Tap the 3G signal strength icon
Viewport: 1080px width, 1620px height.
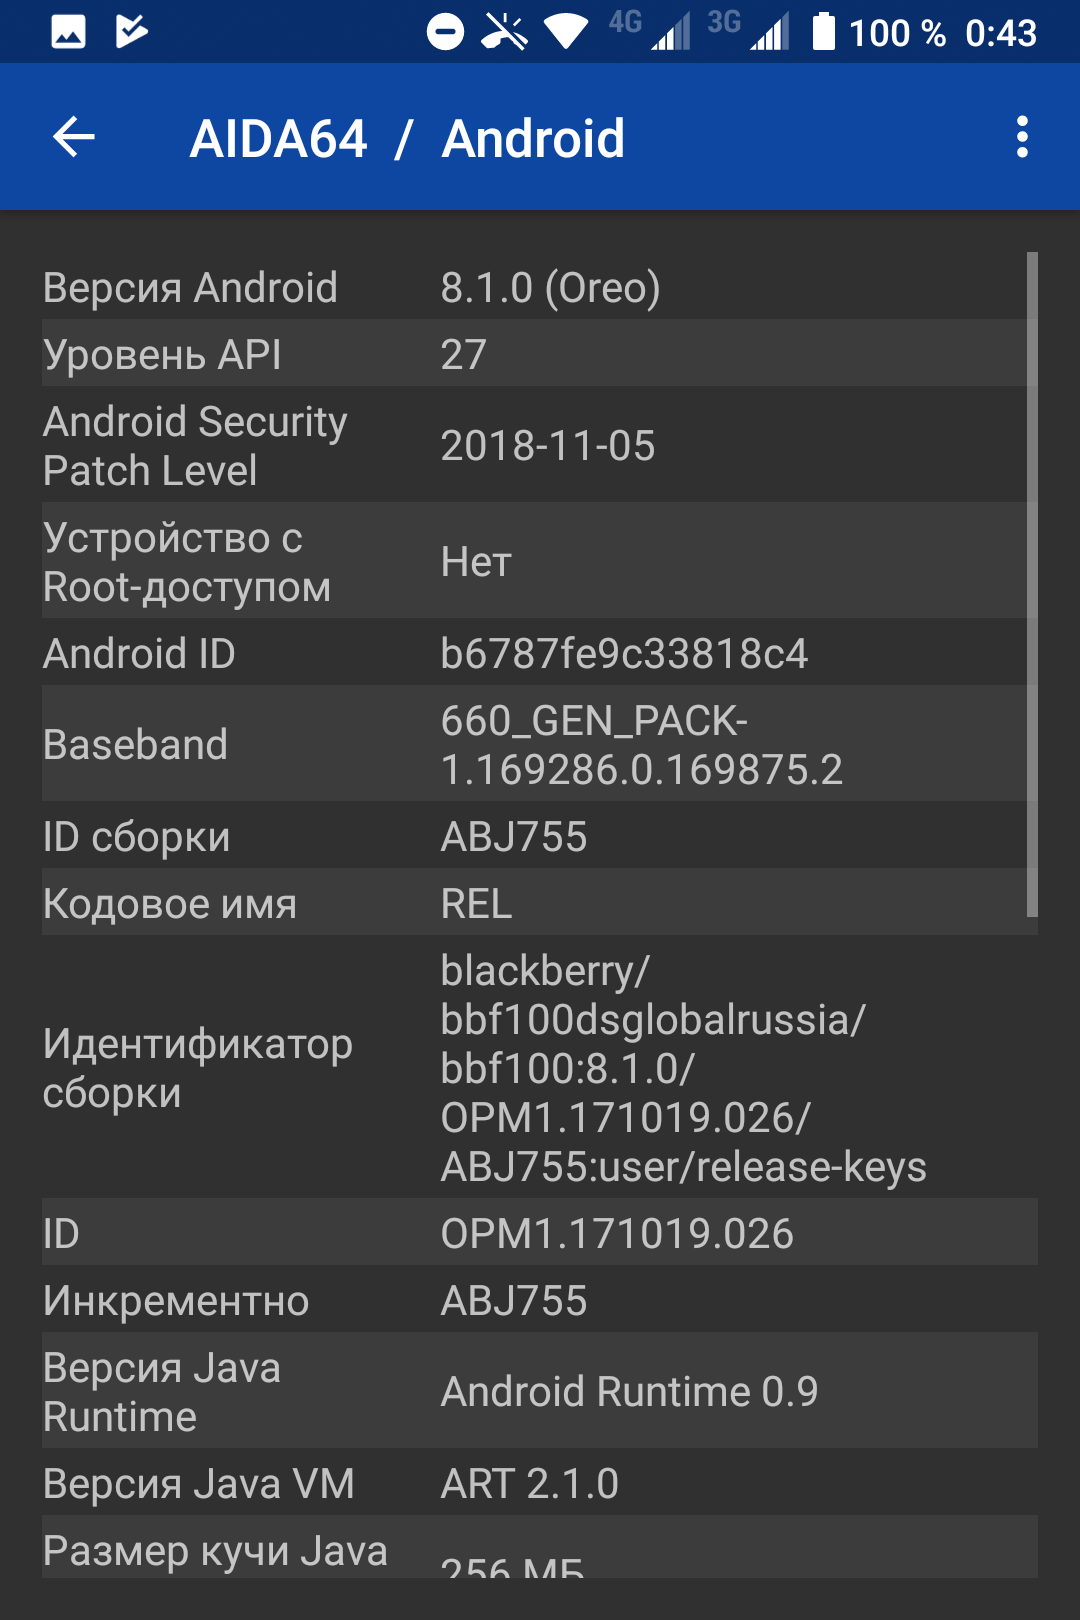(x=748, y=30)
